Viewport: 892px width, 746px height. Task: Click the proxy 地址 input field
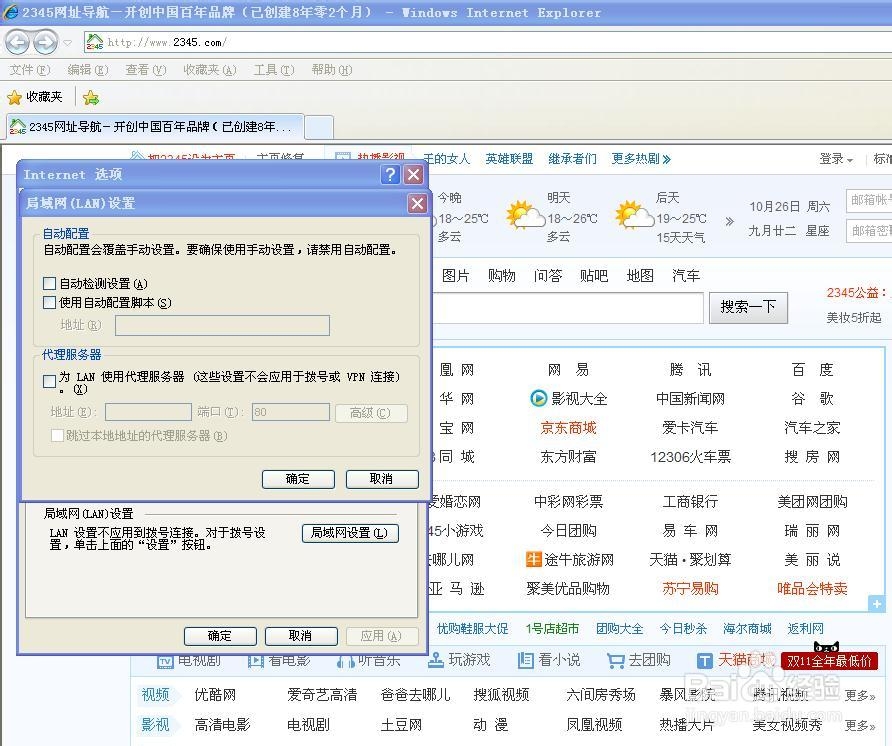point(148,412)
